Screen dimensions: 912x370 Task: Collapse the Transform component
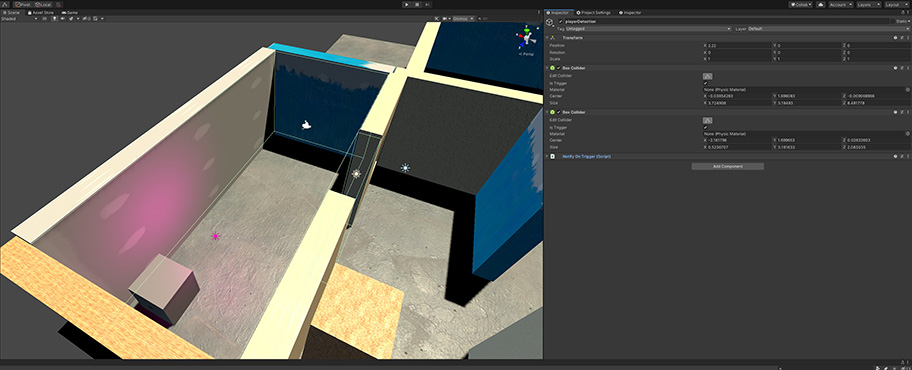coord(547,38)
